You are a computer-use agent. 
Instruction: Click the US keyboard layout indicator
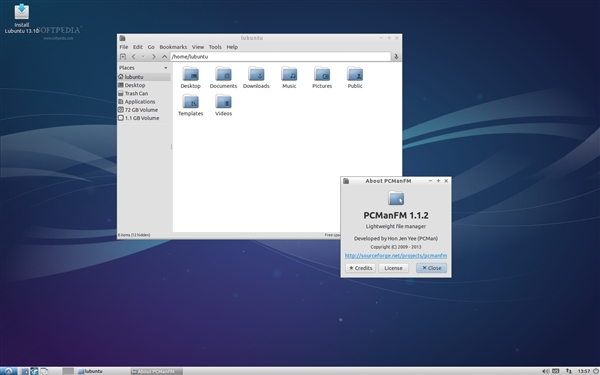pos(556,371)
